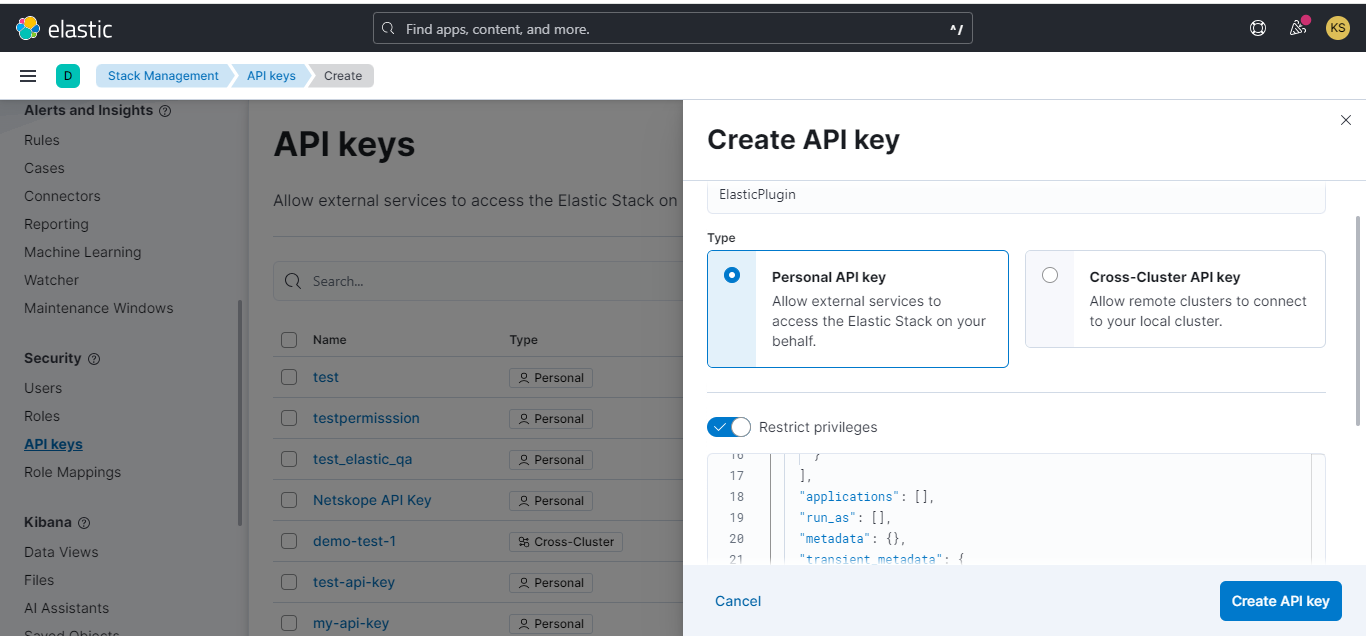Open Watcher in the sidebar

tap(51, 280)
